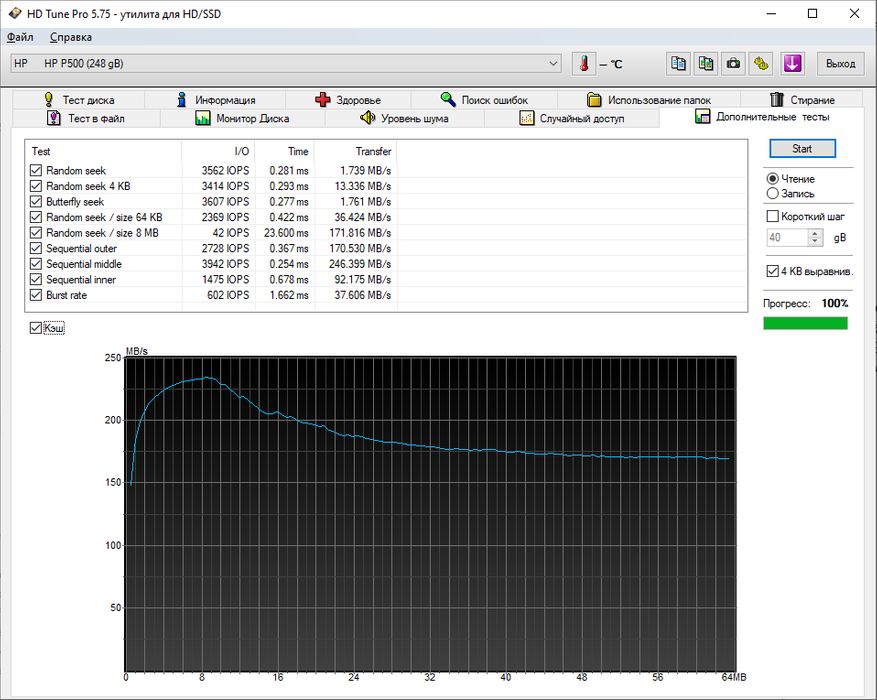Screen dimensions: 877x700
Task: Uncheck the Sequential inner checkbox
Action: click(36, 280)
